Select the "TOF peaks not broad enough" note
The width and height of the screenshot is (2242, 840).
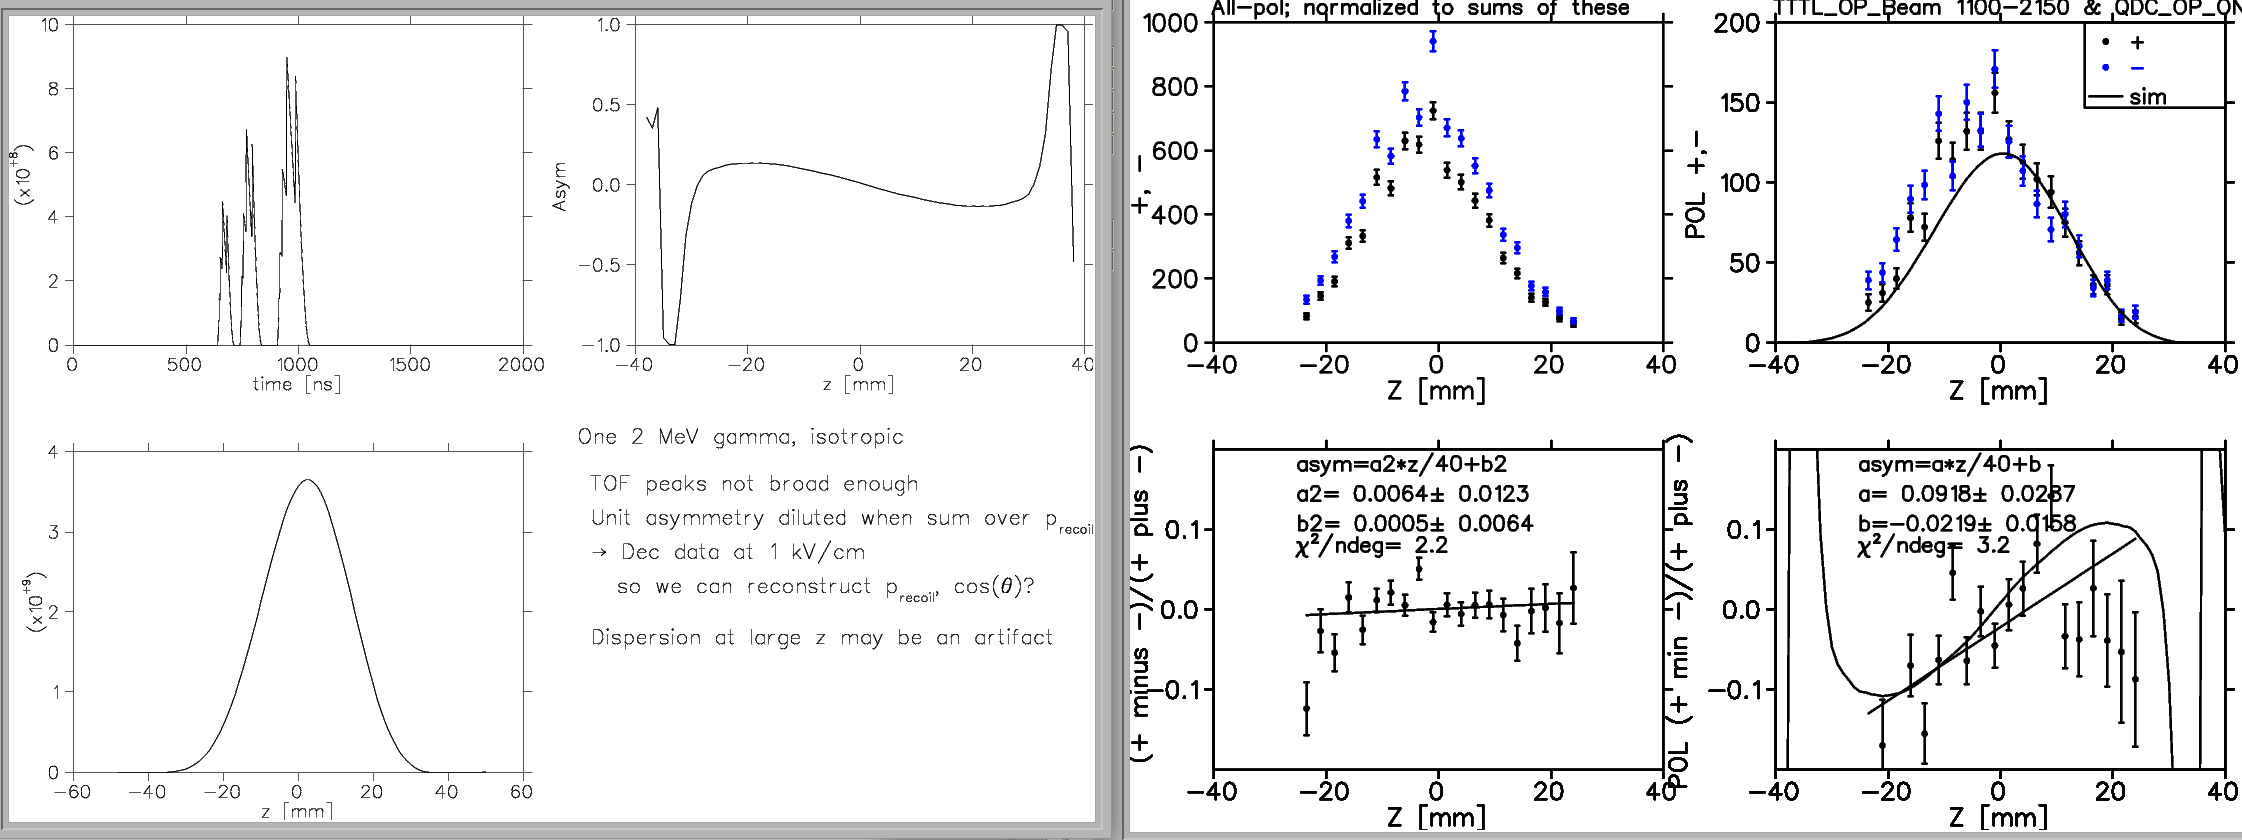[x=753, y=484]
